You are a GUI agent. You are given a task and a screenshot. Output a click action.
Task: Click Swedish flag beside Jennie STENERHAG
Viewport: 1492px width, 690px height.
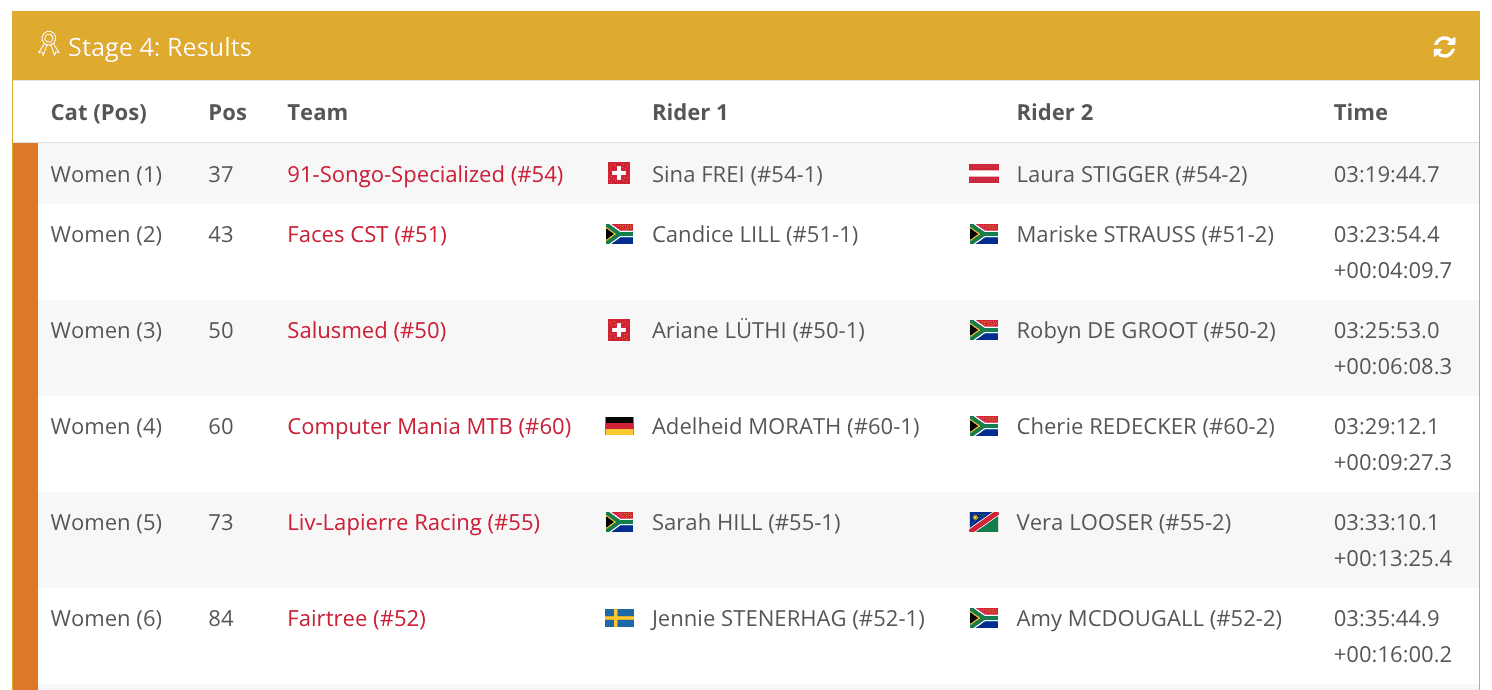pyautogui.click(x=619, y=618)
